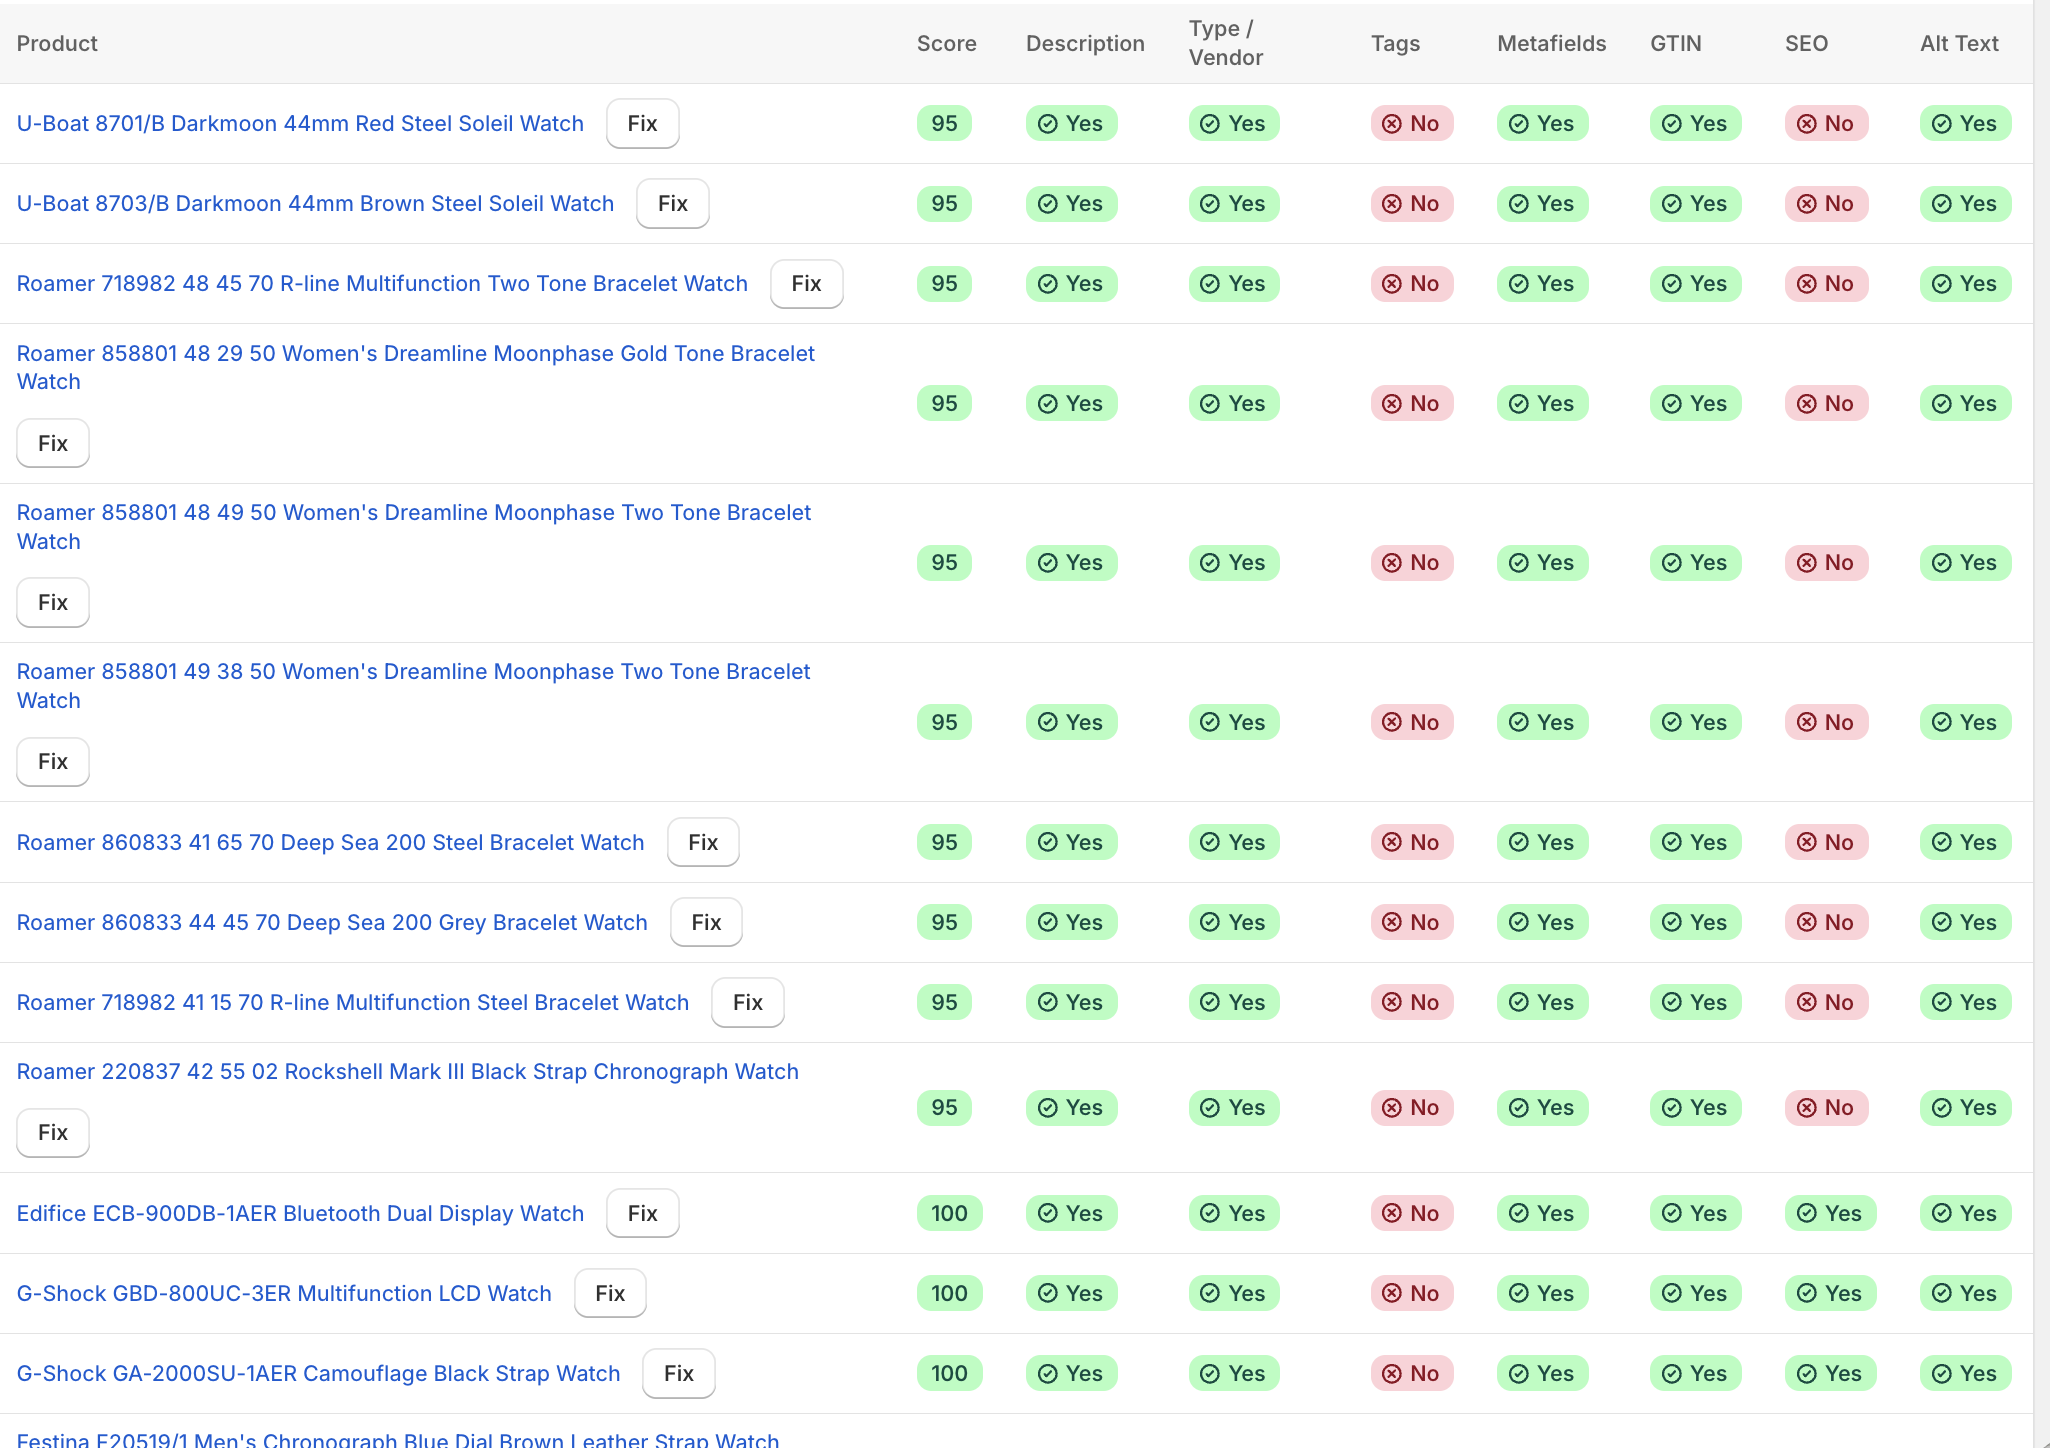Click Fix for Roamer 858801 48 29 50
Image resolution: width=2050 pixels, height=1448 pixels.
click(53, 443)
